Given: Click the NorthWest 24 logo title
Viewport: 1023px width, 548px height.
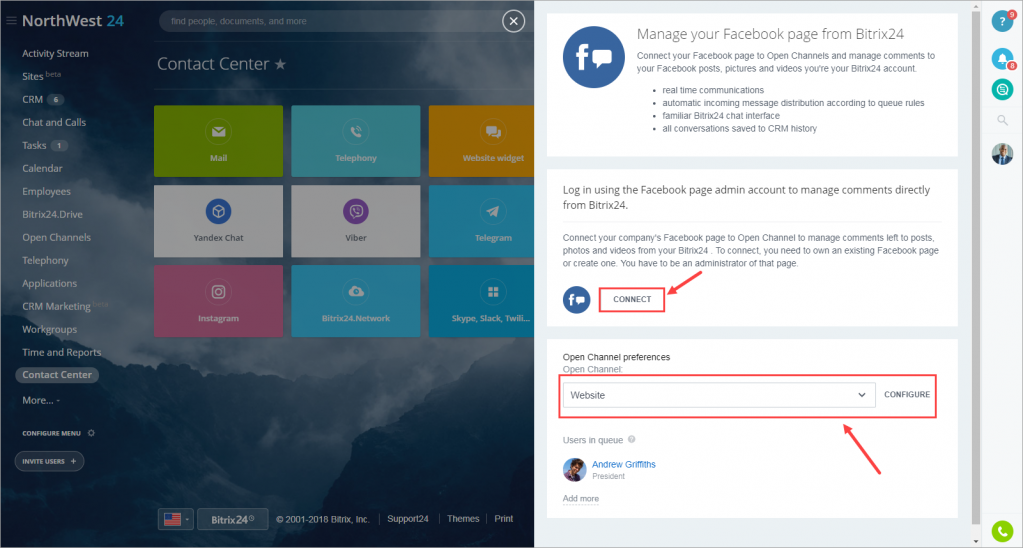Looking at the screenshot, I should click(72, 21).
